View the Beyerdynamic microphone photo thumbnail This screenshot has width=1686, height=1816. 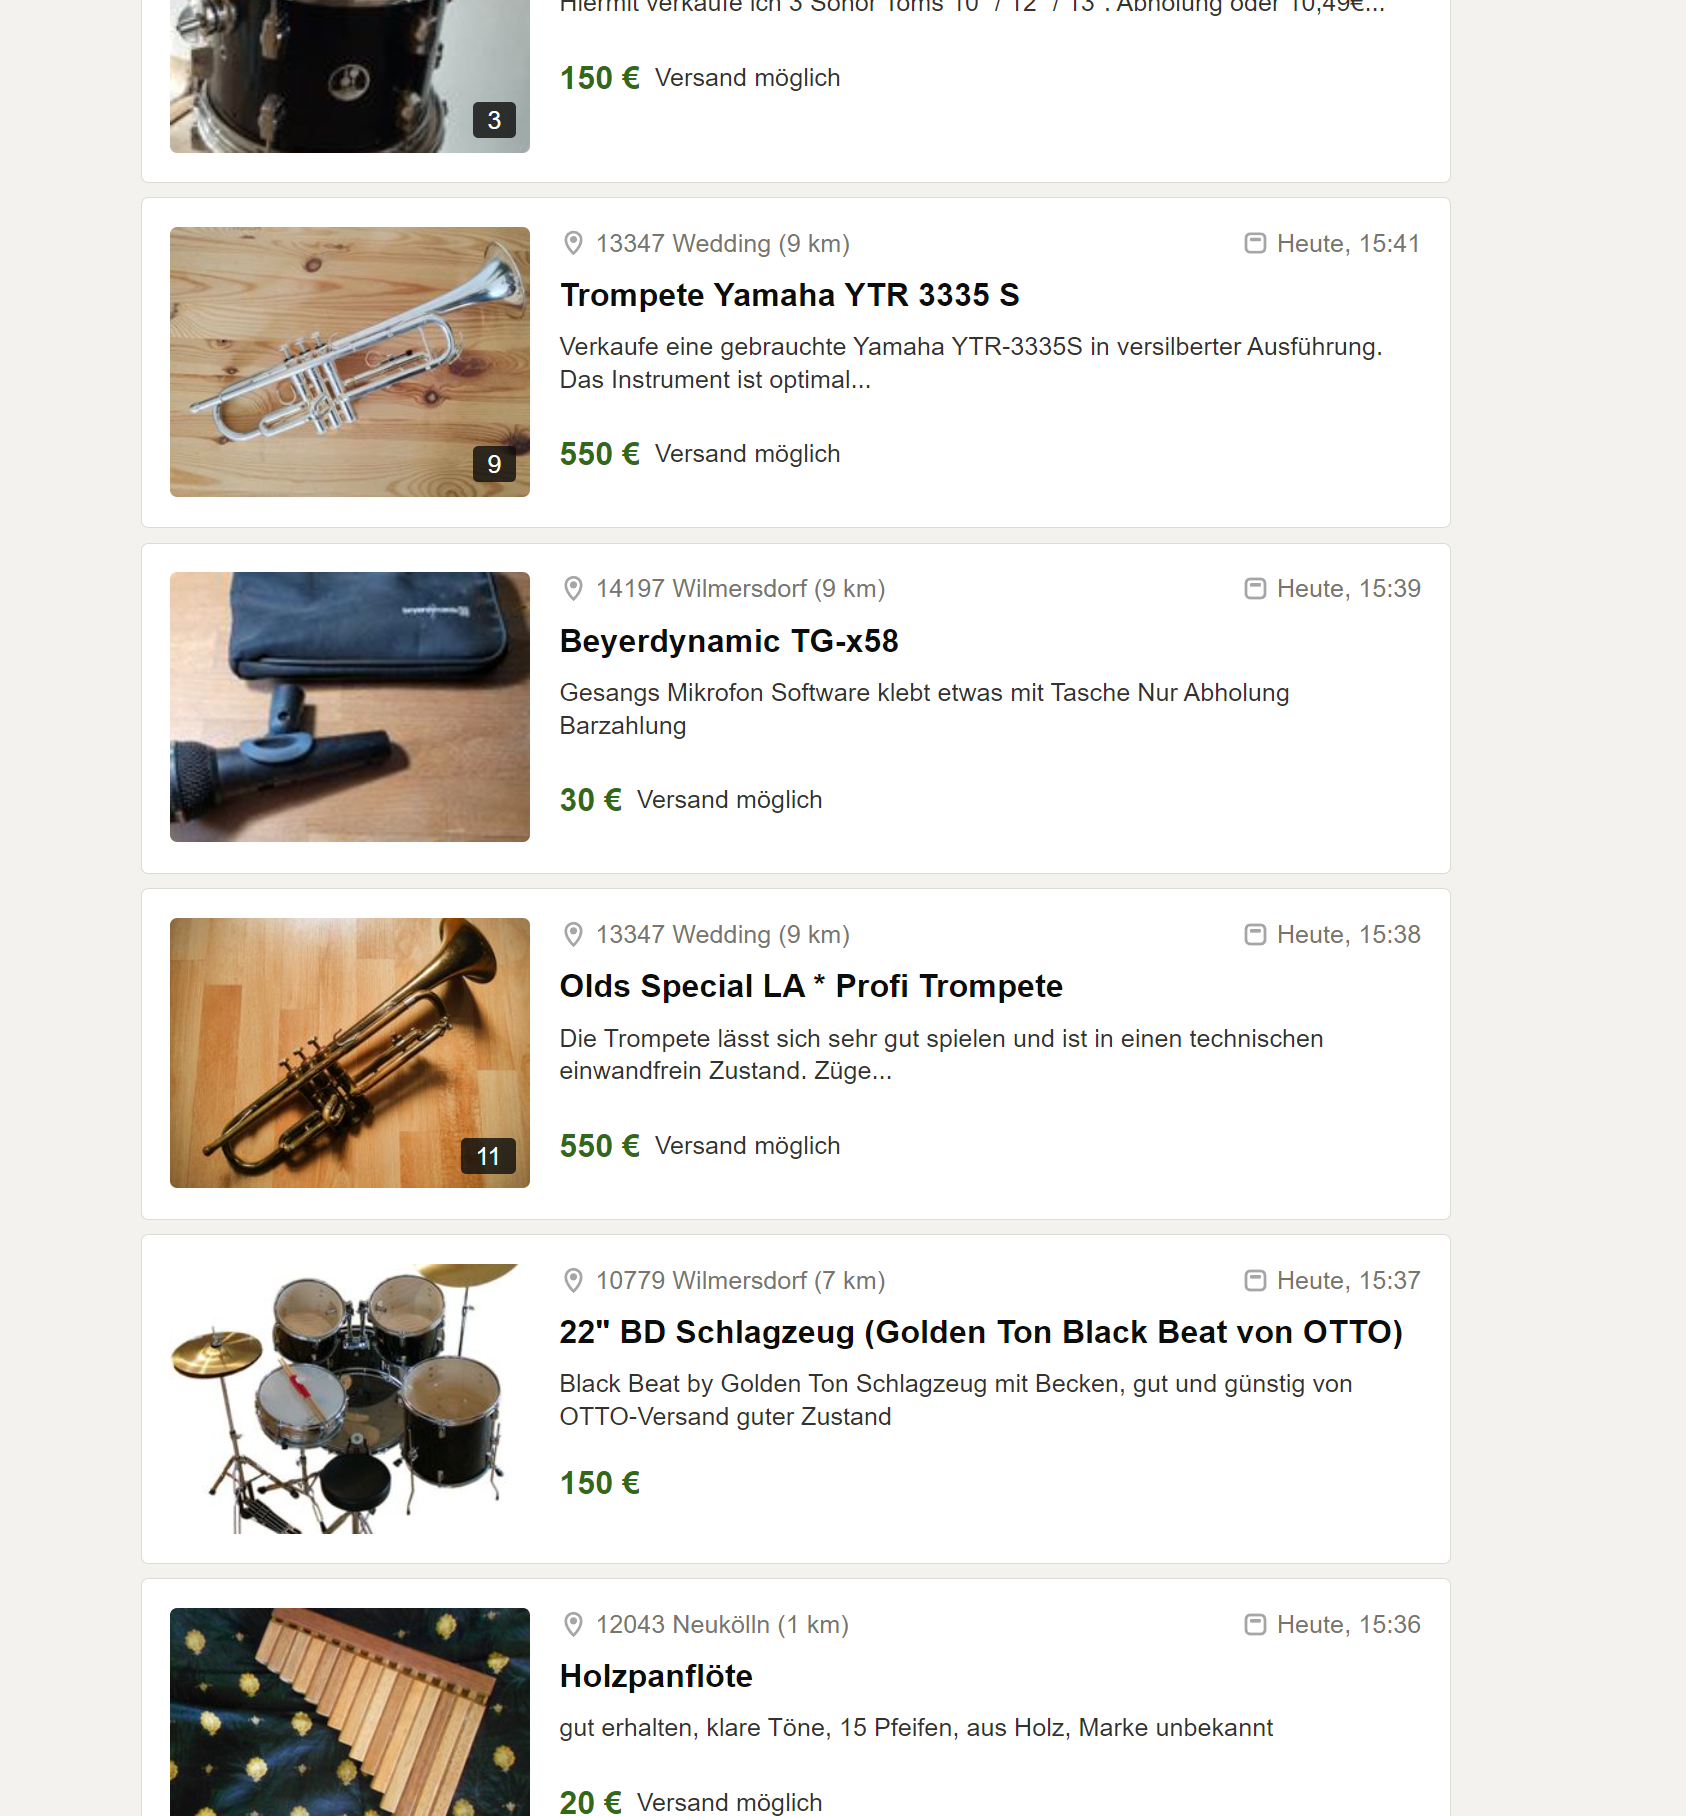tap(350, 707)
